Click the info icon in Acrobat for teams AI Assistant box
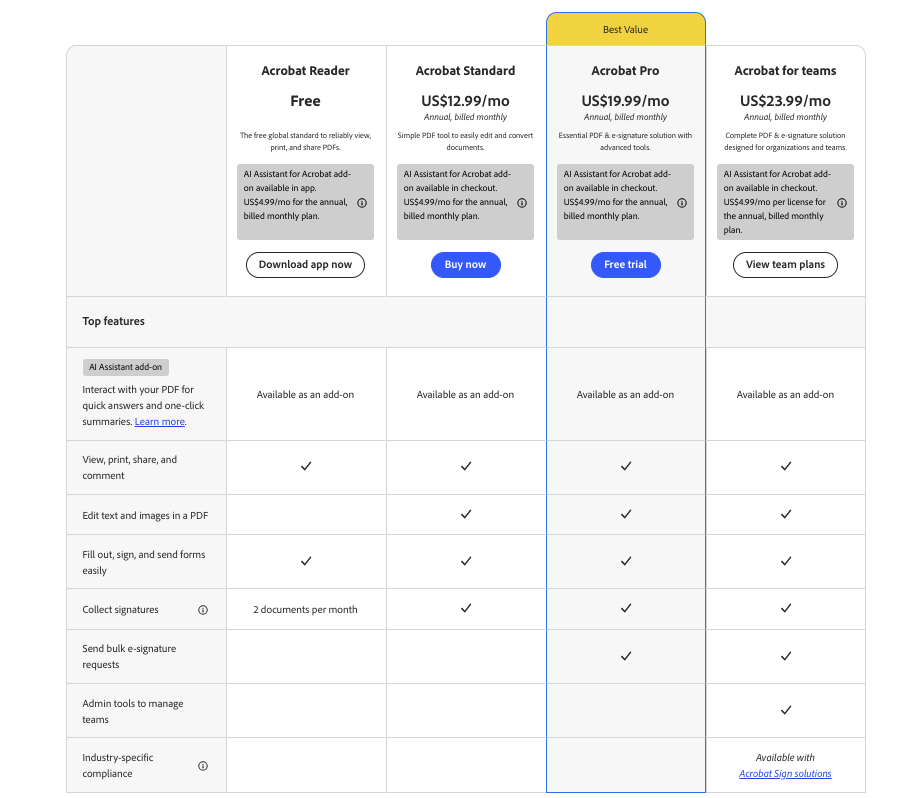Viewport: 916px width, 798px height. (x=841, y=202)
